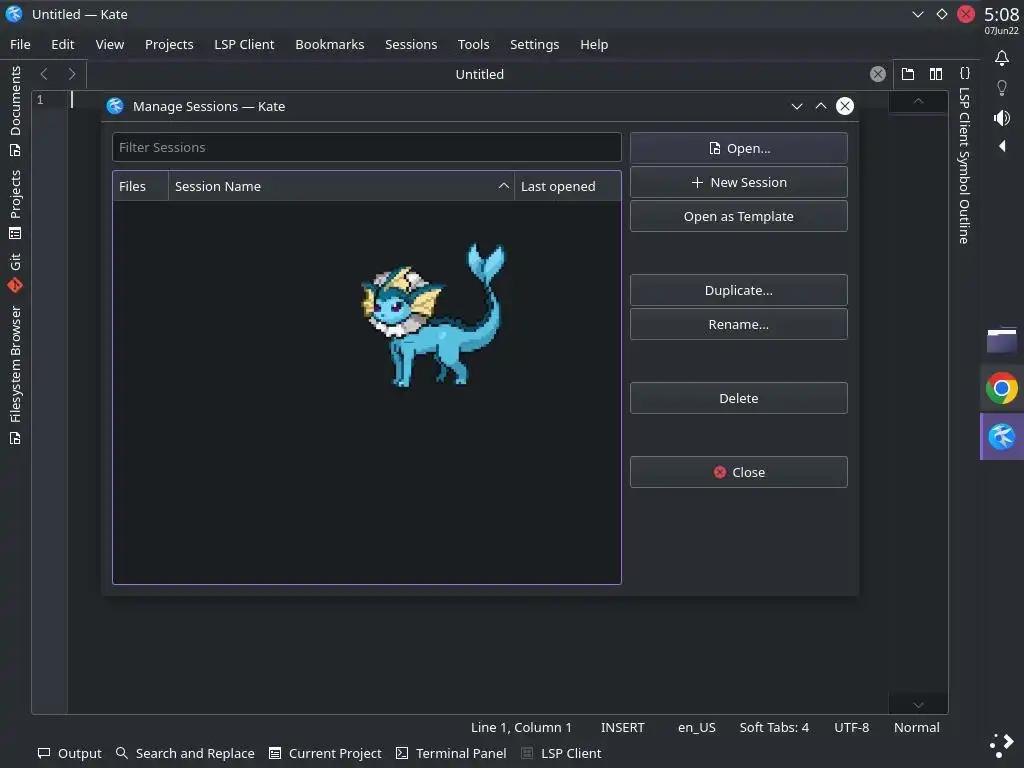Open Soft Tabs: 4 indentation selector
The image size is (1024, 768).
(x=774, y=728)
